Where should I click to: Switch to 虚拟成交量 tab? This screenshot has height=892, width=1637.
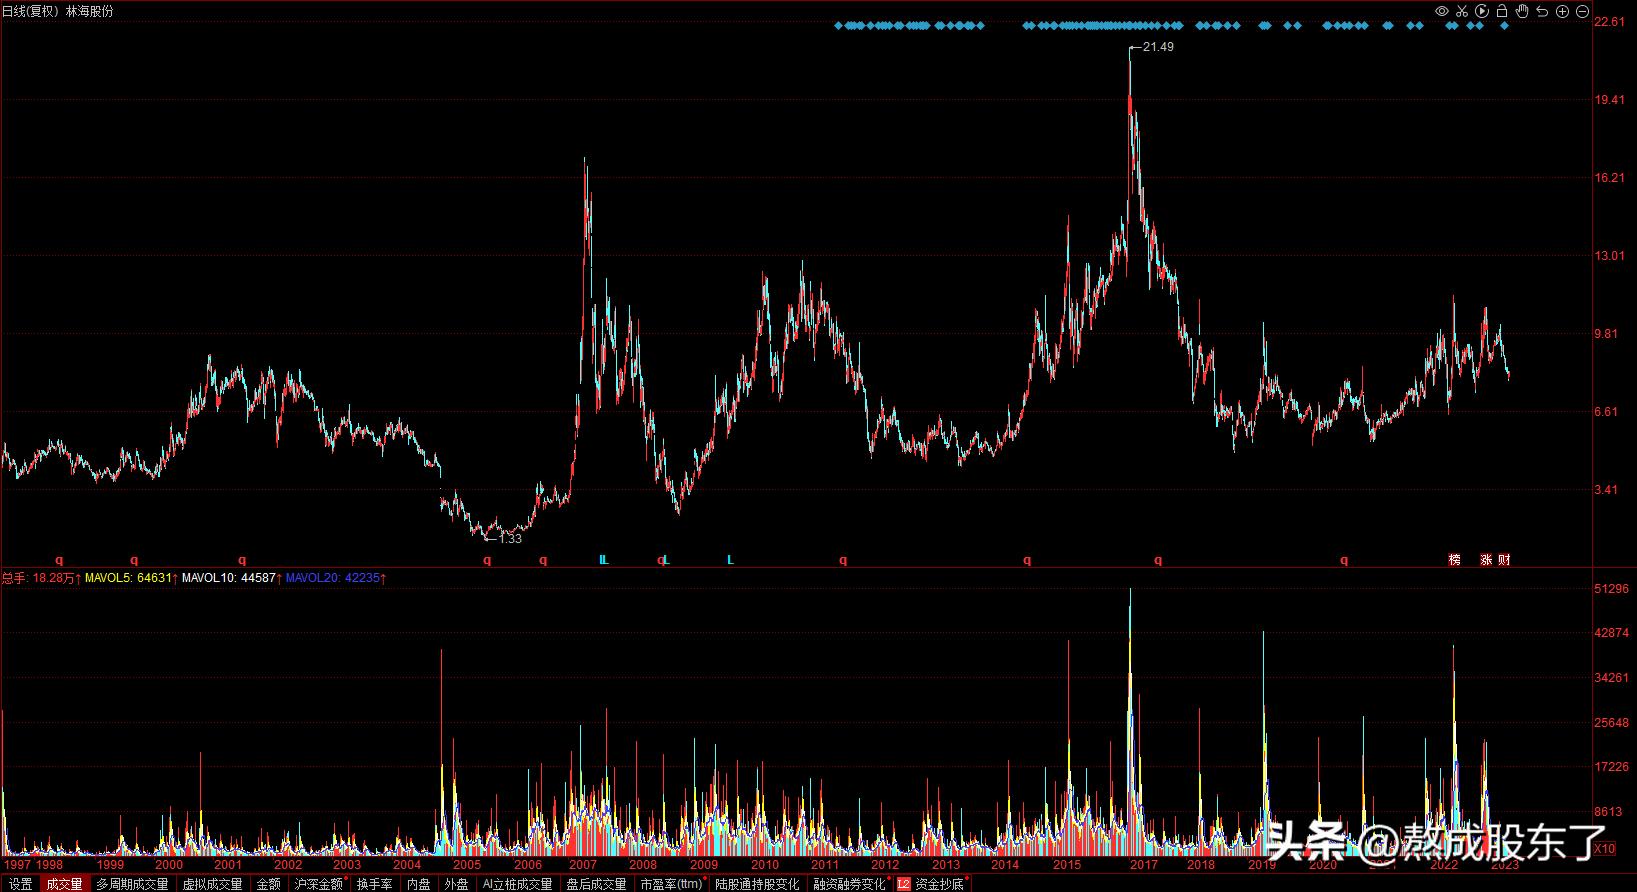pos(212,884)
